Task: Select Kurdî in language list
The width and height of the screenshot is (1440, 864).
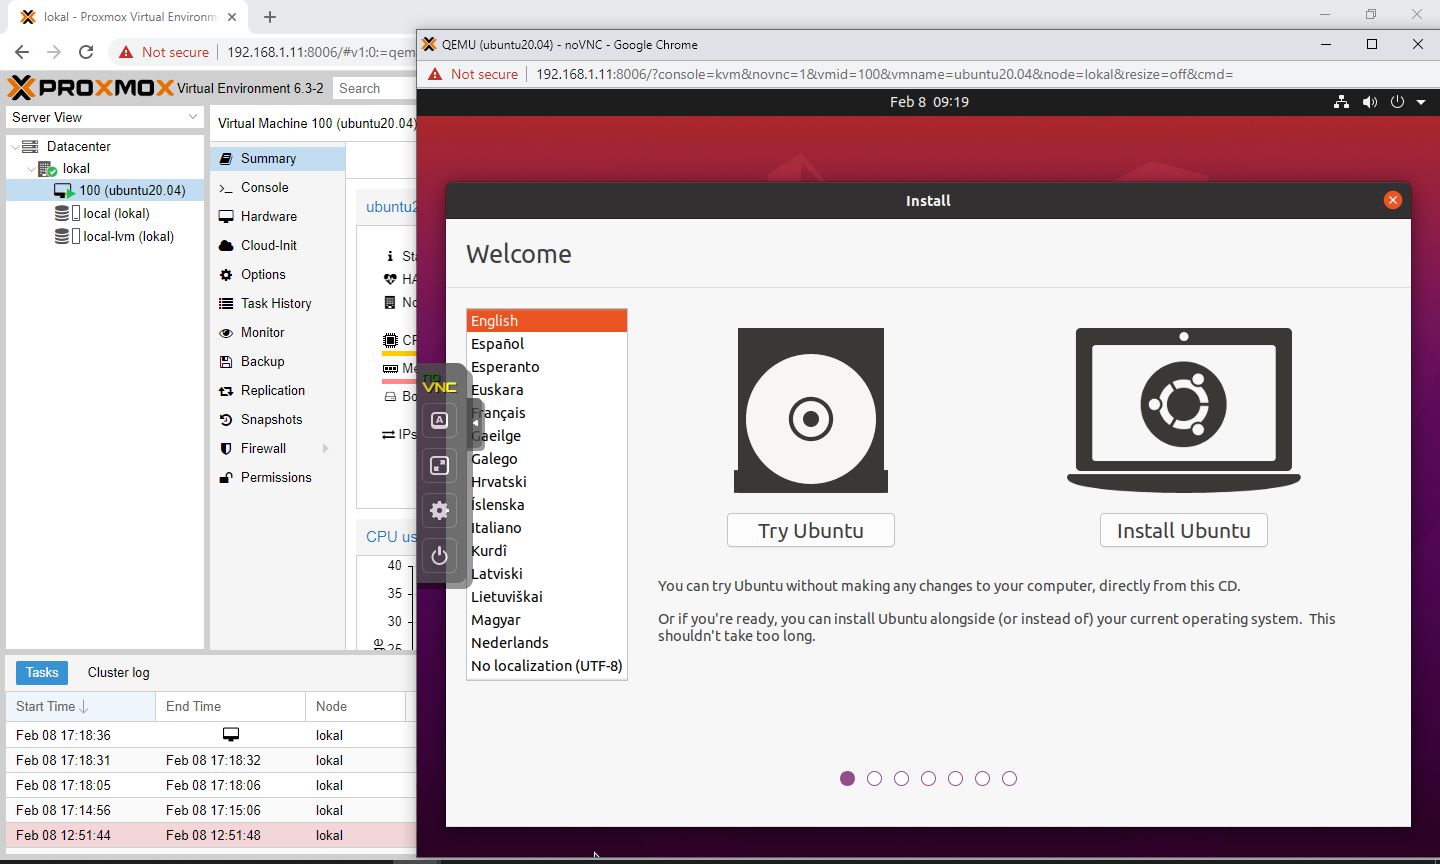Action: tap(547, 551)
